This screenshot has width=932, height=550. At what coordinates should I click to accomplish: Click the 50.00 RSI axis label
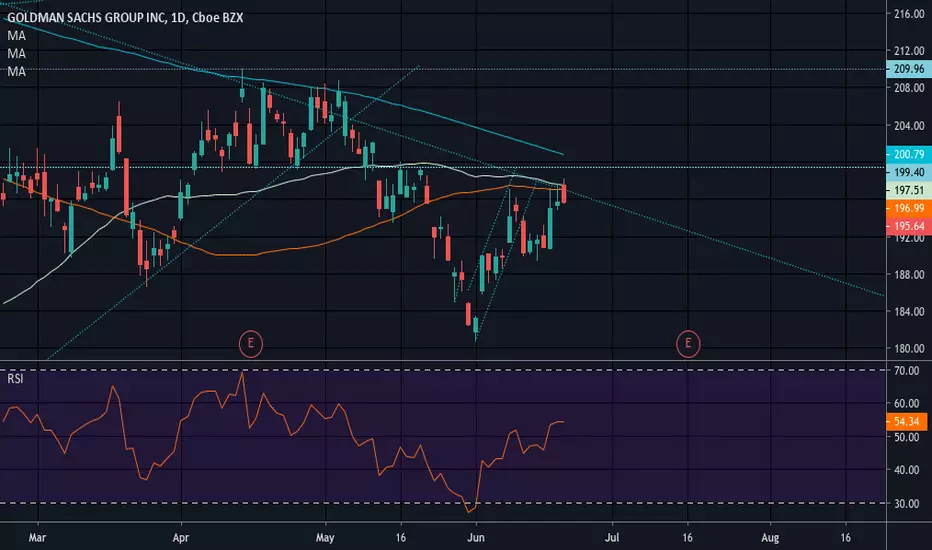(x=906, y=437)
